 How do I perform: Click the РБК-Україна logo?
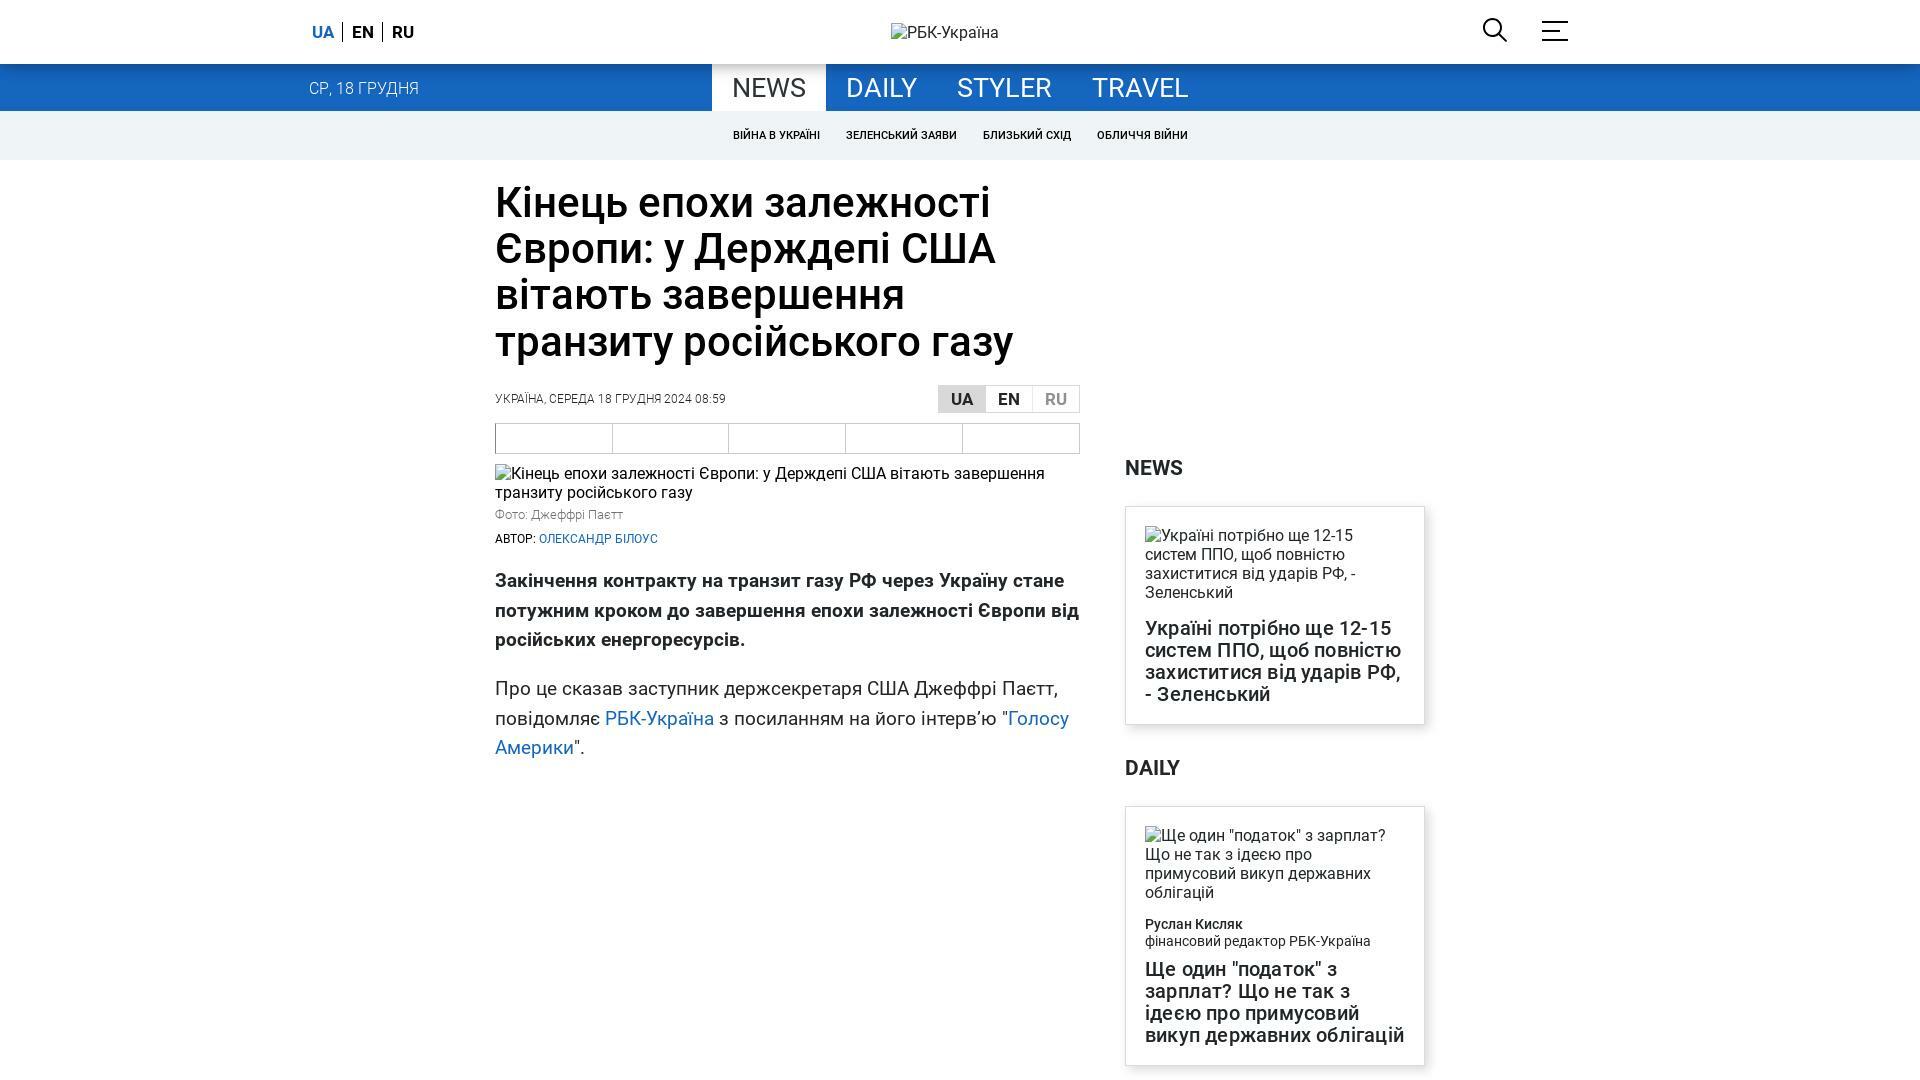(944, 32)
